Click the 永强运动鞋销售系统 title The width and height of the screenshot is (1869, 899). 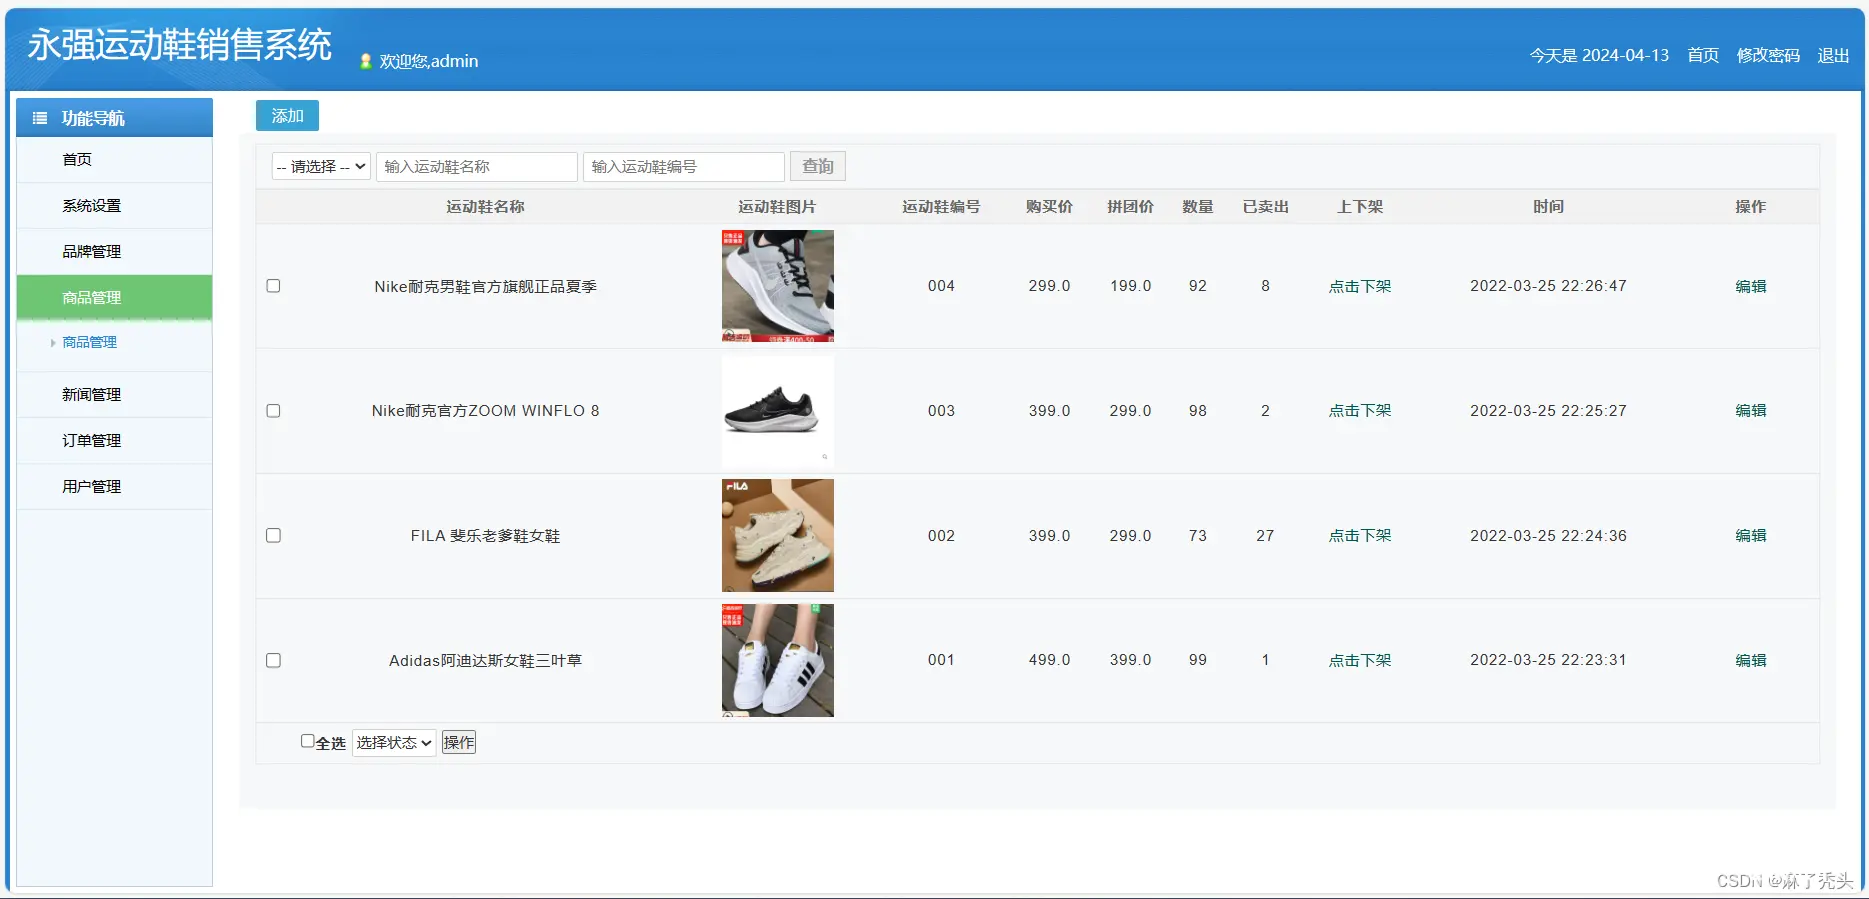pyautogui.click(x=180, y=45)
